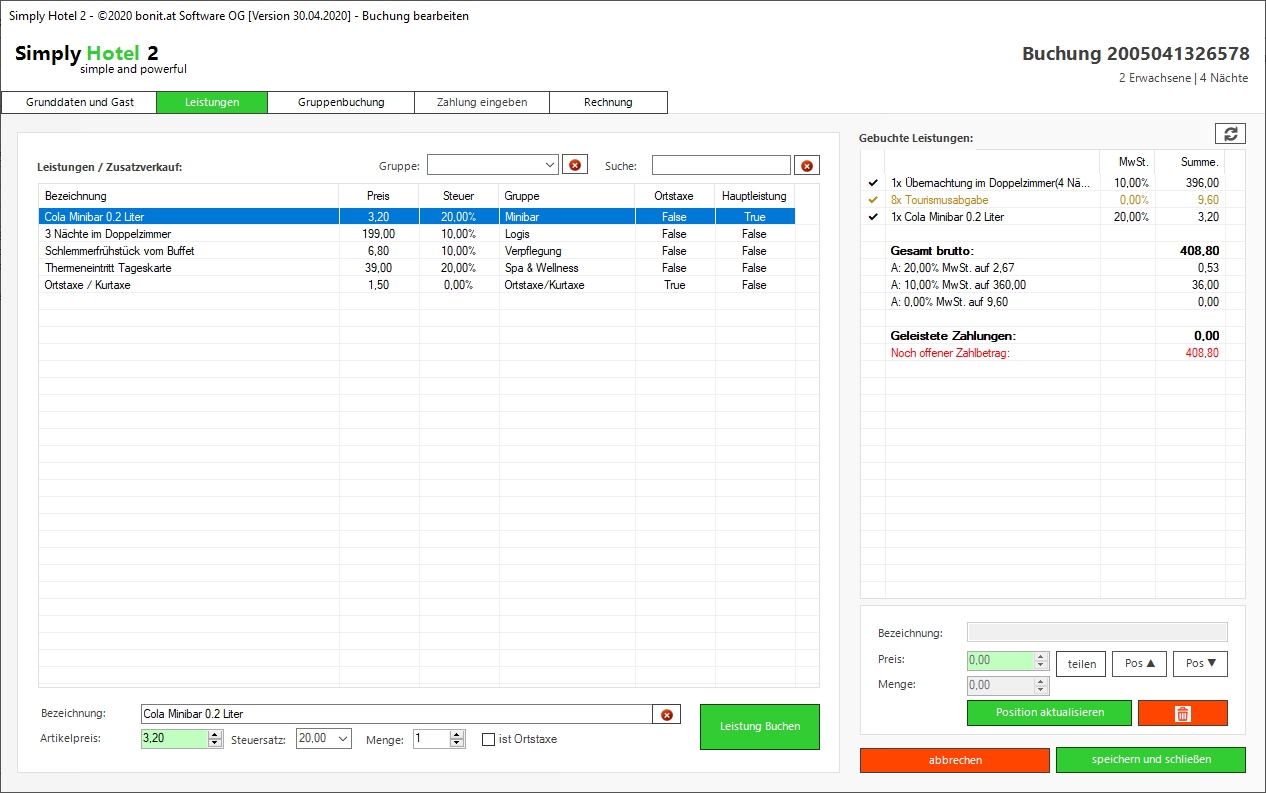Increase Menge using the up arrow
Image resolution: width=1266 pixels, height=793 pixels.
tap(457, 735)
